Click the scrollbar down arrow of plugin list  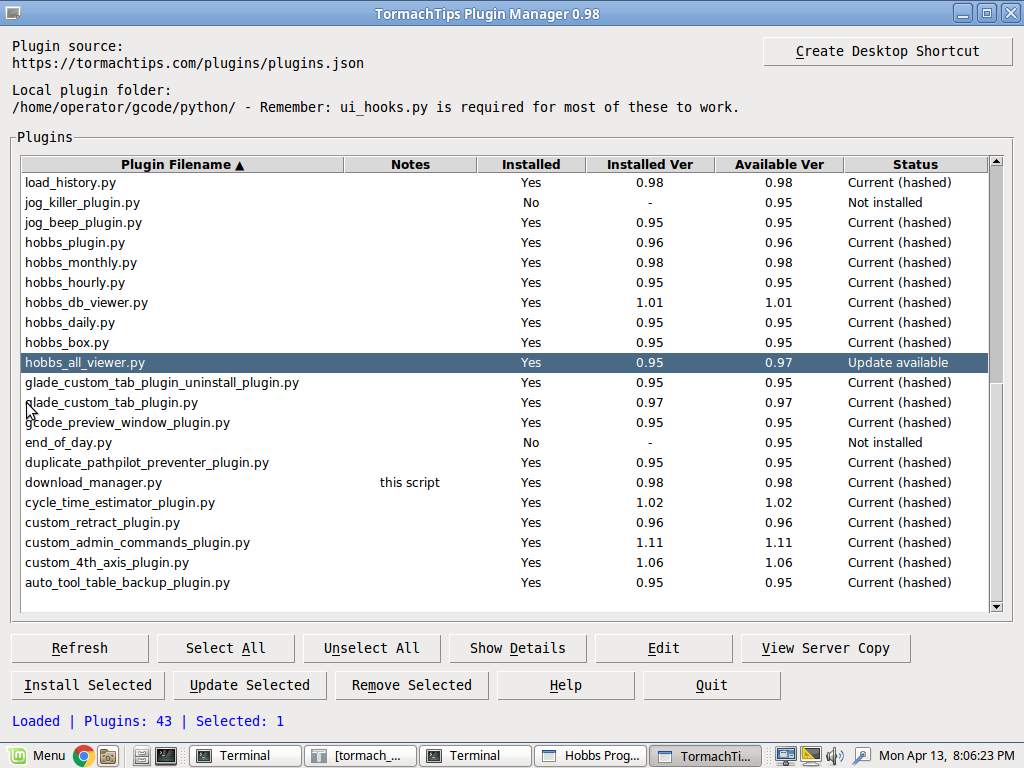995,606
